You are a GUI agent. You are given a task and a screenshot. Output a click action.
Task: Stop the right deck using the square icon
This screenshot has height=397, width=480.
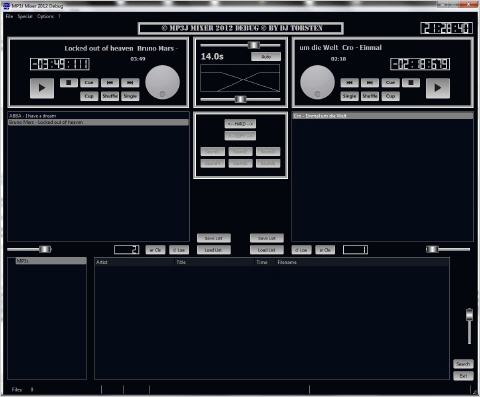411,82
